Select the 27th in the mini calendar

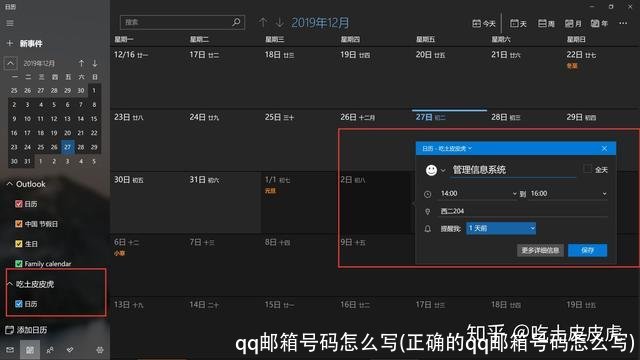point(67,147)
